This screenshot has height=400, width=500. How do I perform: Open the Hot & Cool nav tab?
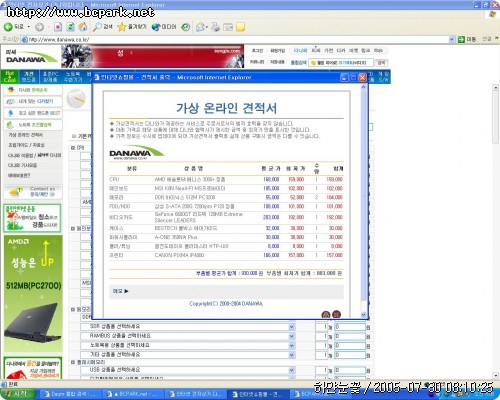[10, 76]
